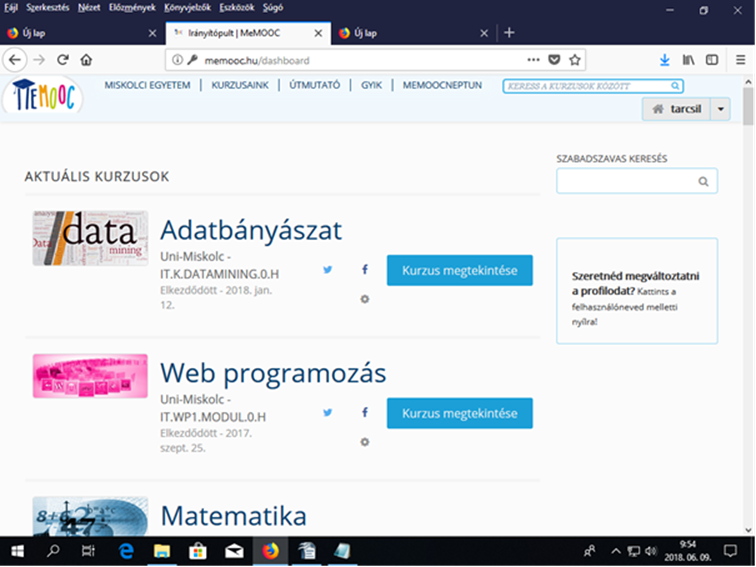The image size is (756, 567).
Task: Open the Firefox home page icon
Action: coord(86,60)
